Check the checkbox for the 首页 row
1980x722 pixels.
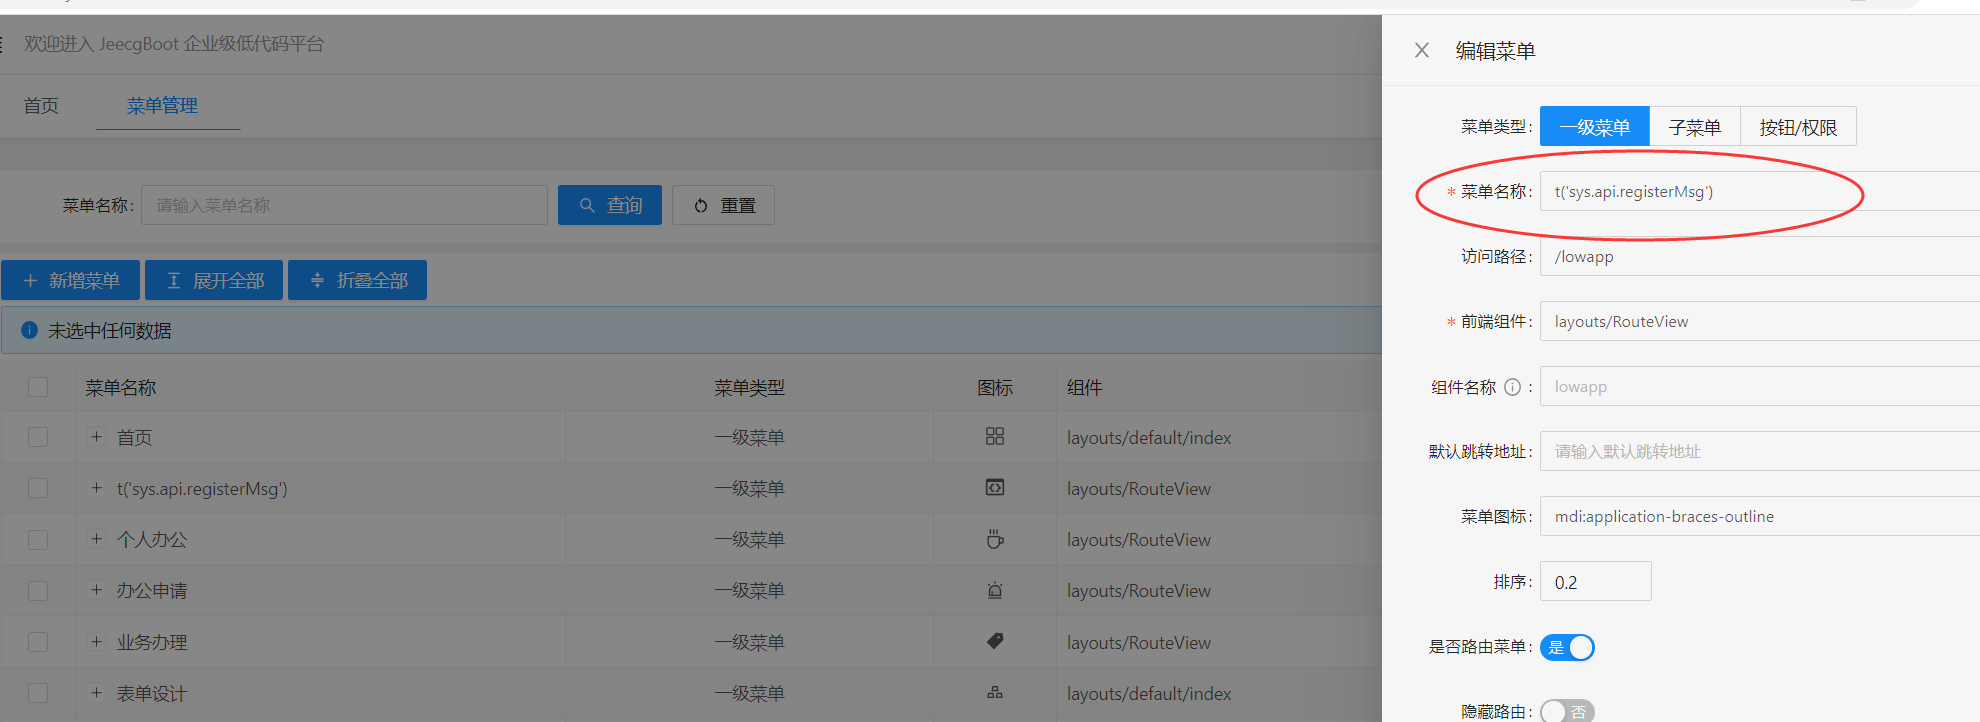pos(38,437)
